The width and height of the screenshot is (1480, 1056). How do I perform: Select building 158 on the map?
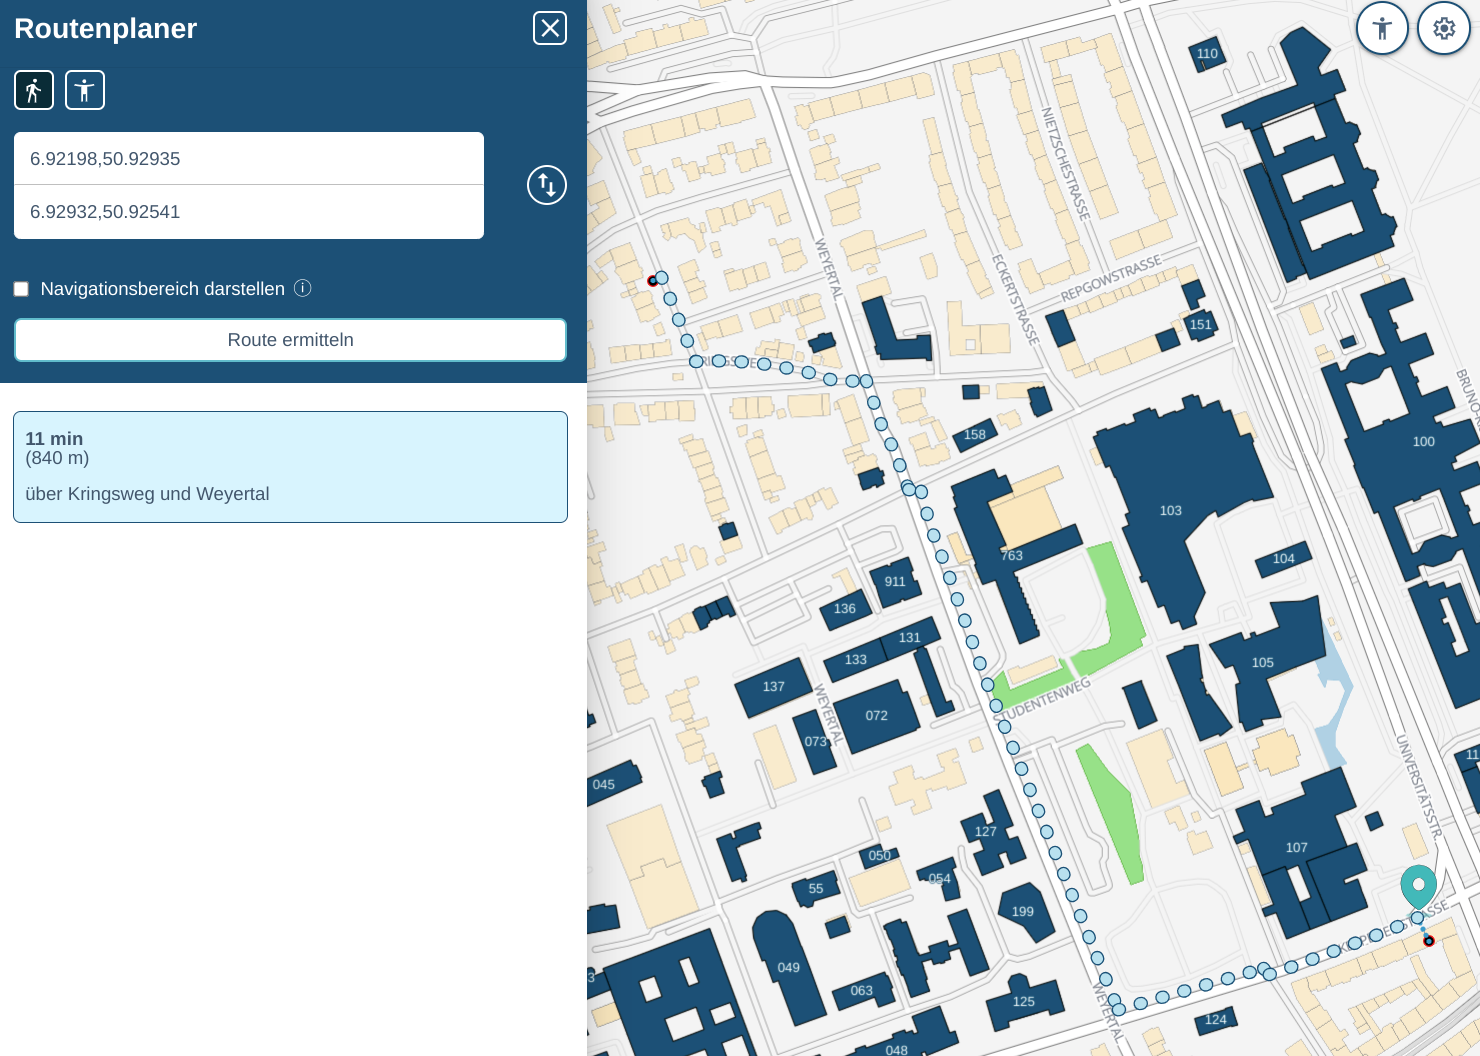(975, 434)
